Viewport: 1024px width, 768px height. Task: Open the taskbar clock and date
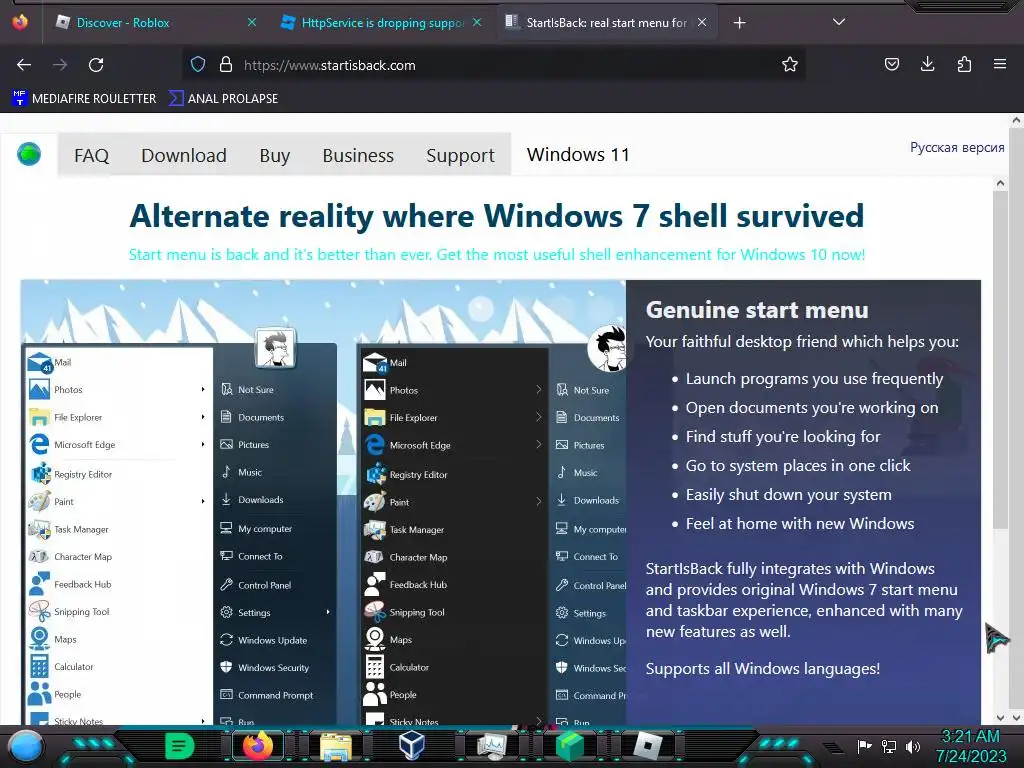(971, 746)
